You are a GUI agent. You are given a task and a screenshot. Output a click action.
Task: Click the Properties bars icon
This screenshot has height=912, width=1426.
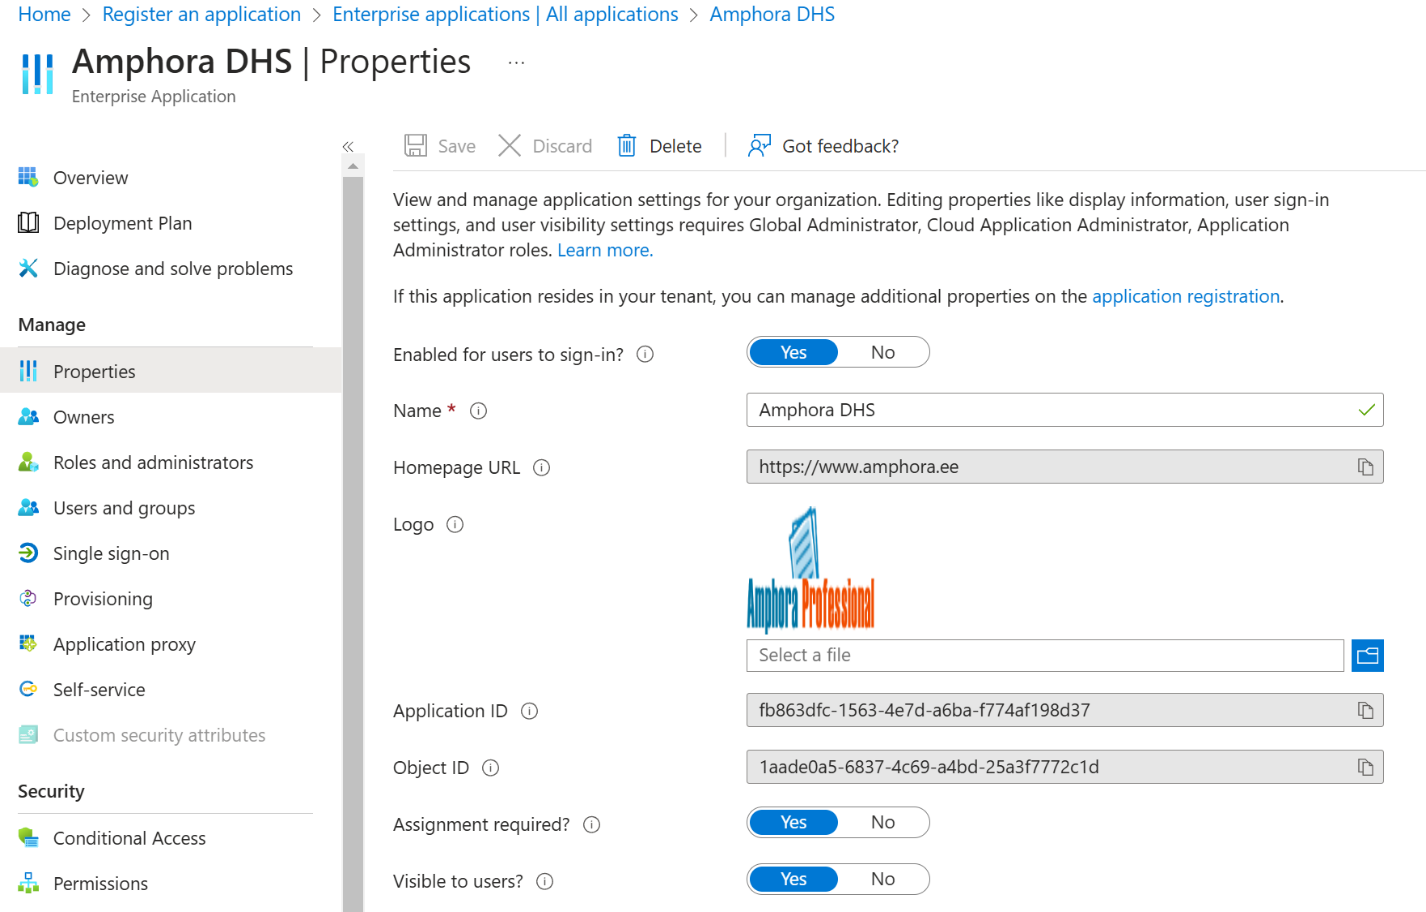coord(28,371)
